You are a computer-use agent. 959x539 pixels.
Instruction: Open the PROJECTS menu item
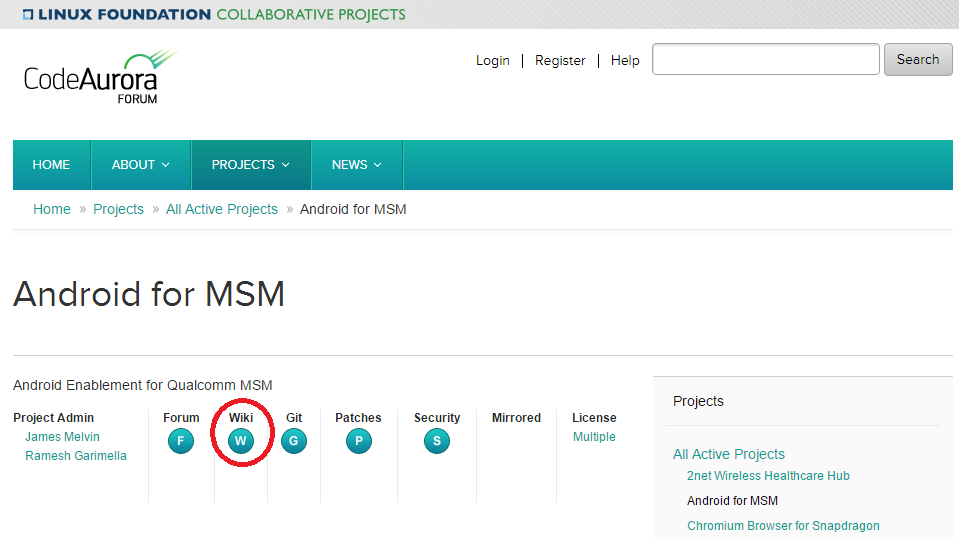click(251, 165)
